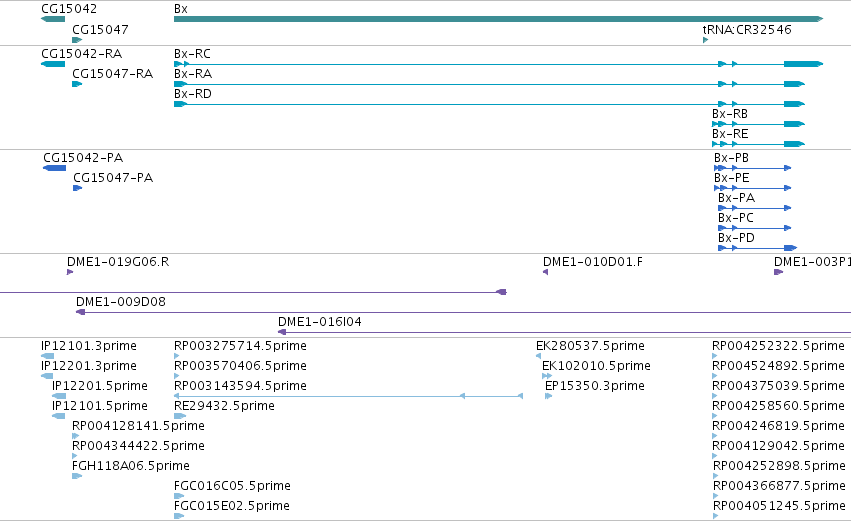
Task: Click the Bx-PB label
Action: 732,158
